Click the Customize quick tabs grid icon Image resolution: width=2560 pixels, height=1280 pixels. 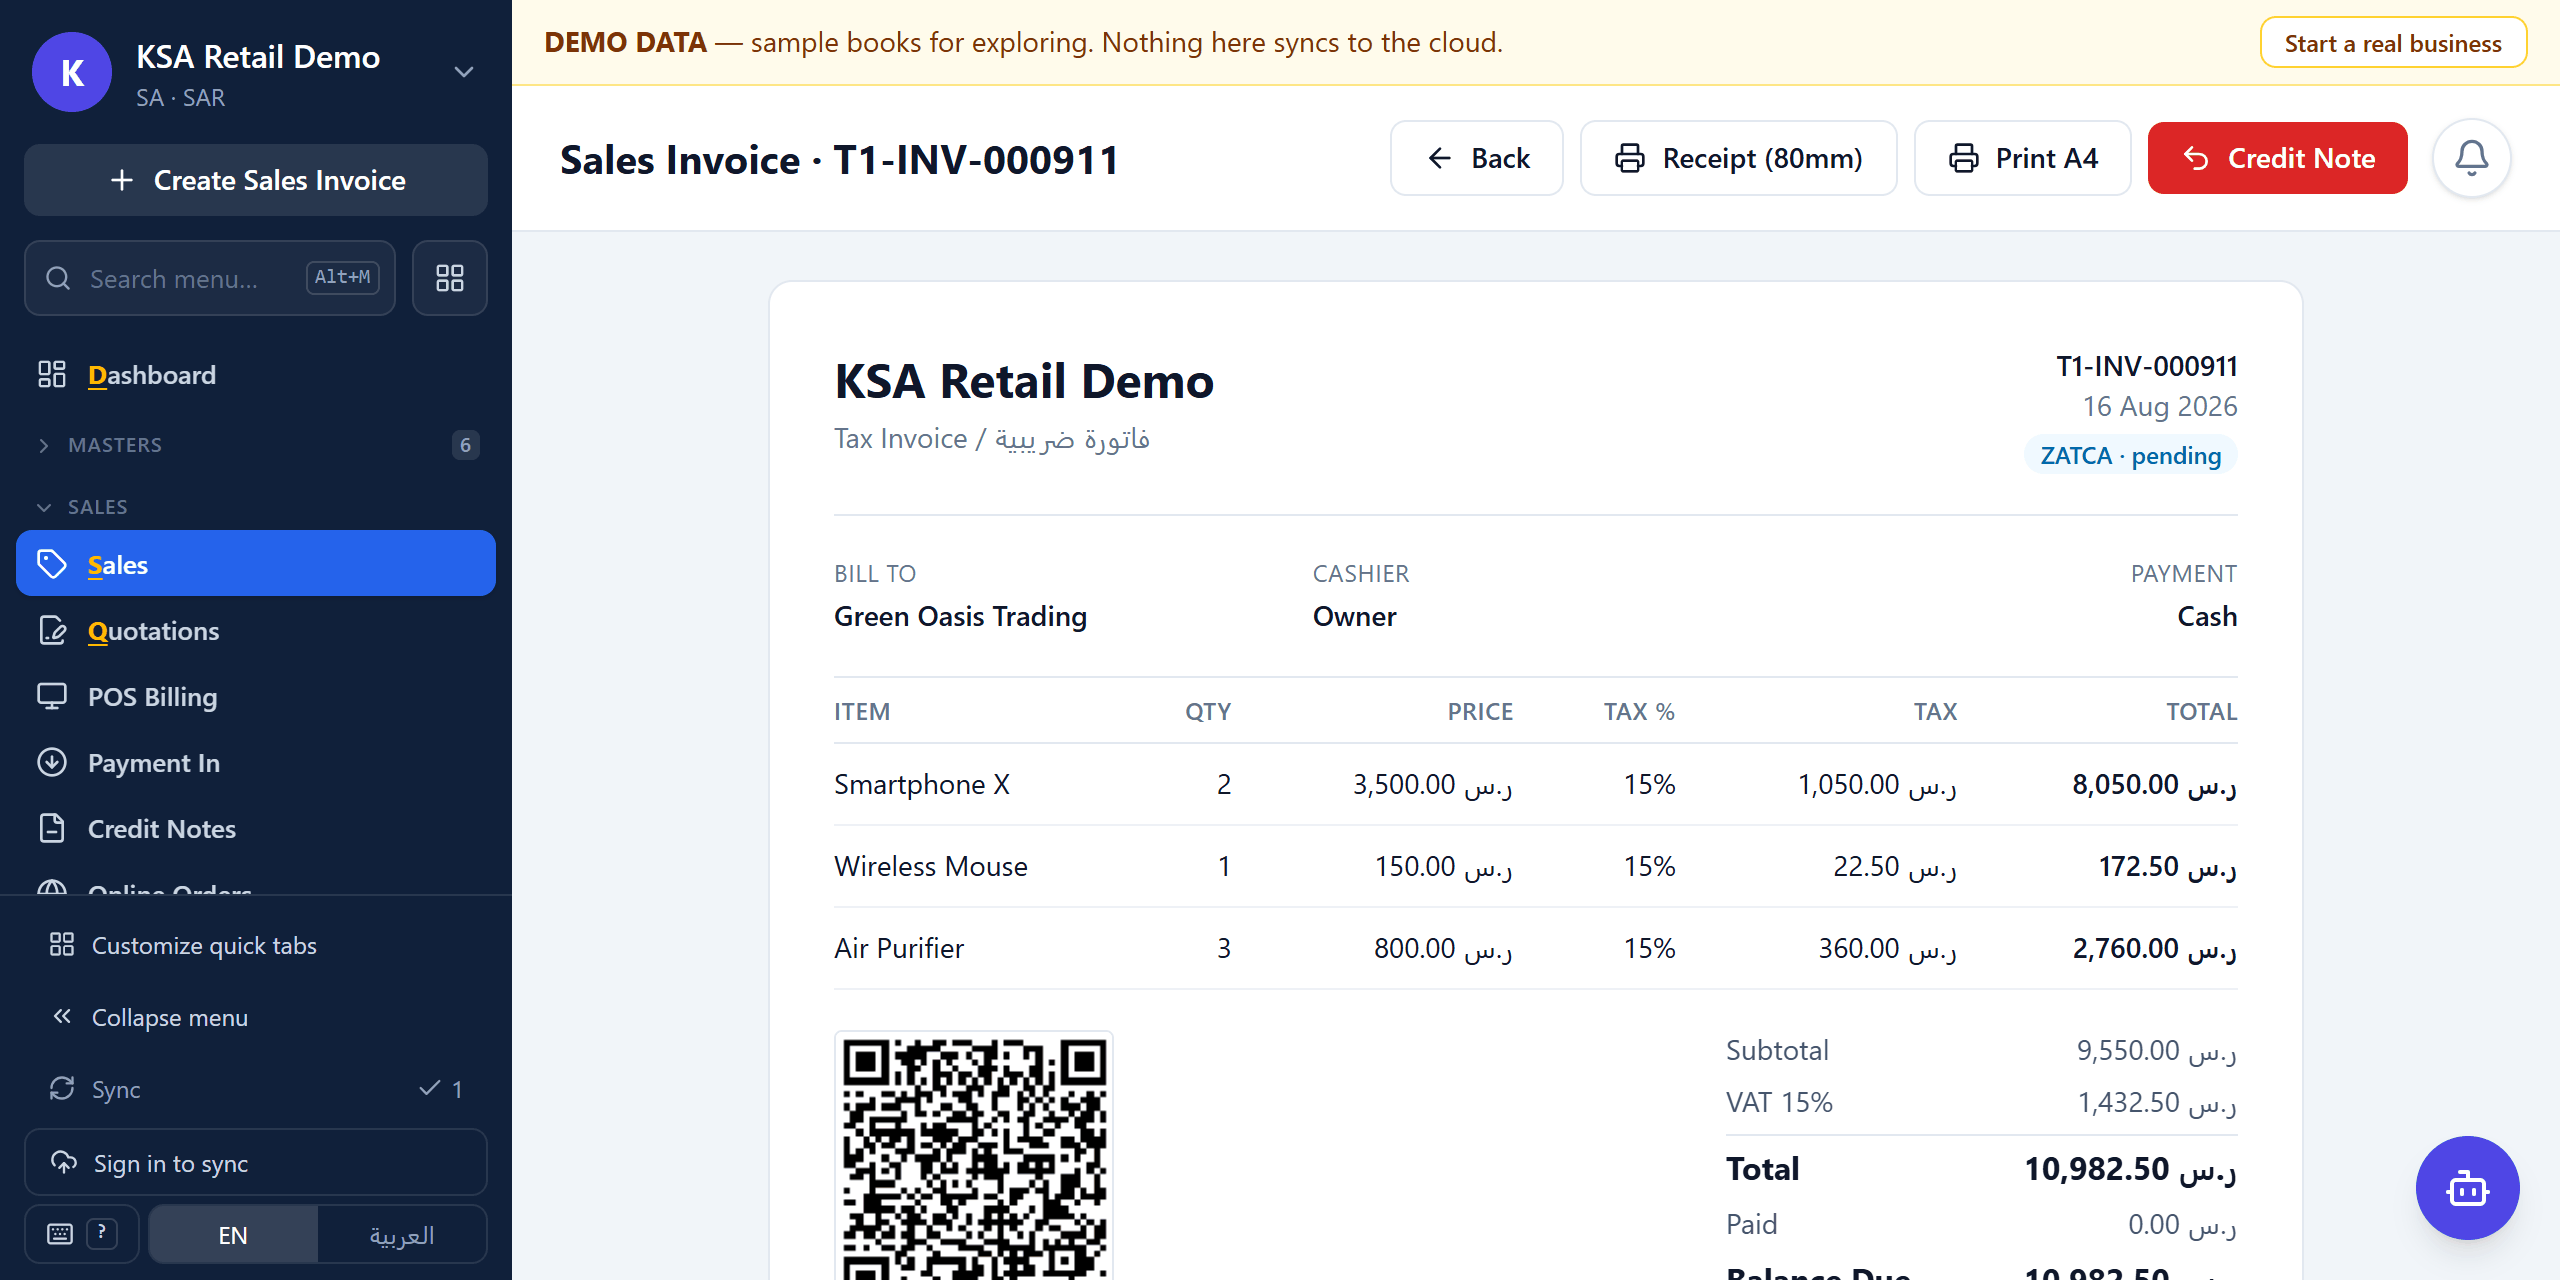point(62,944)
